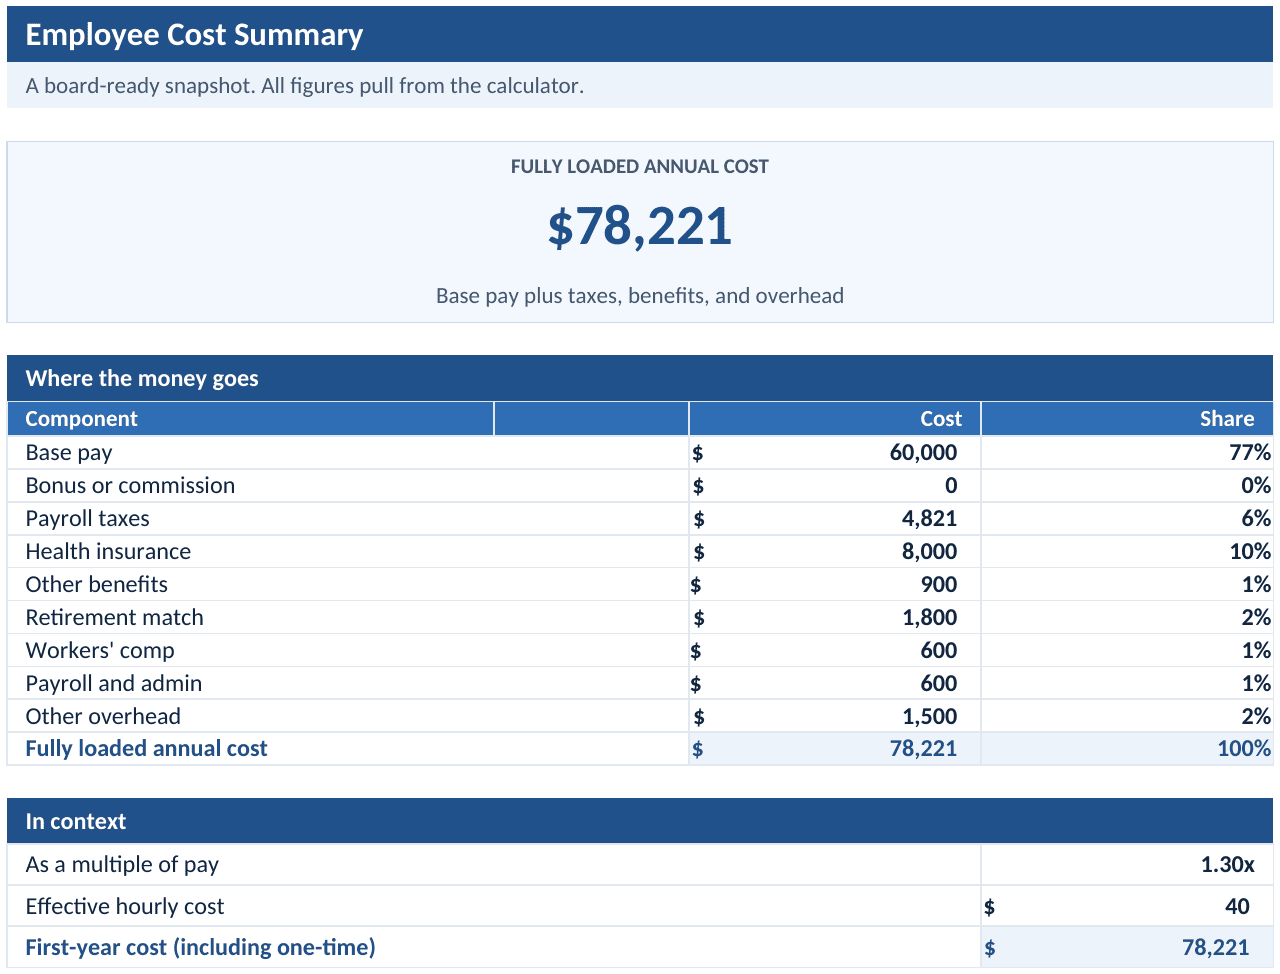The height and width of the screenshot is (974, 1280).
Task: Select the 900 other benefits cost
Action: (x=835, y=584)
